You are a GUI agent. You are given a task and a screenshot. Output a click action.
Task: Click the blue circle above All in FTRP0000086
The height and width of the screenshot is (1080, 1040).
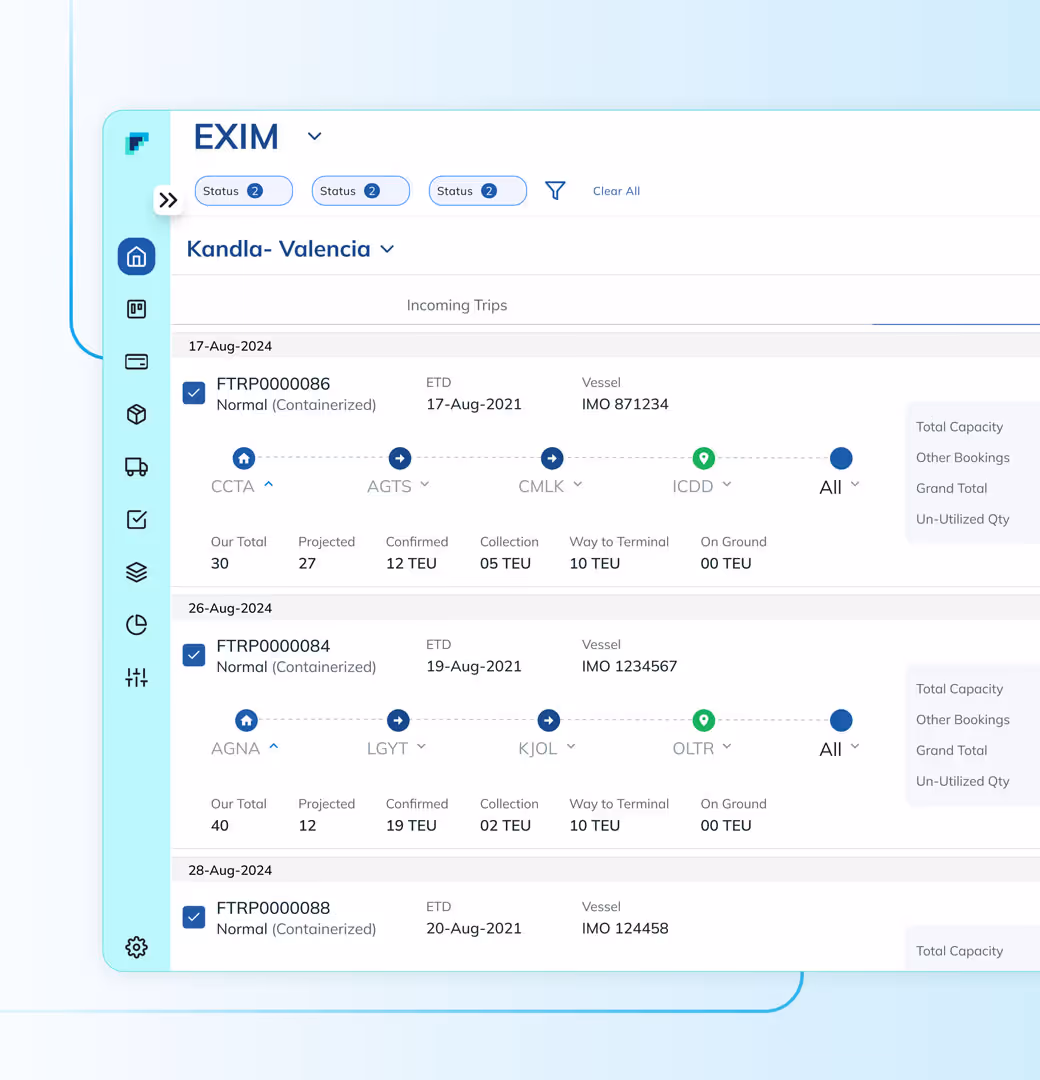point(841,458)
